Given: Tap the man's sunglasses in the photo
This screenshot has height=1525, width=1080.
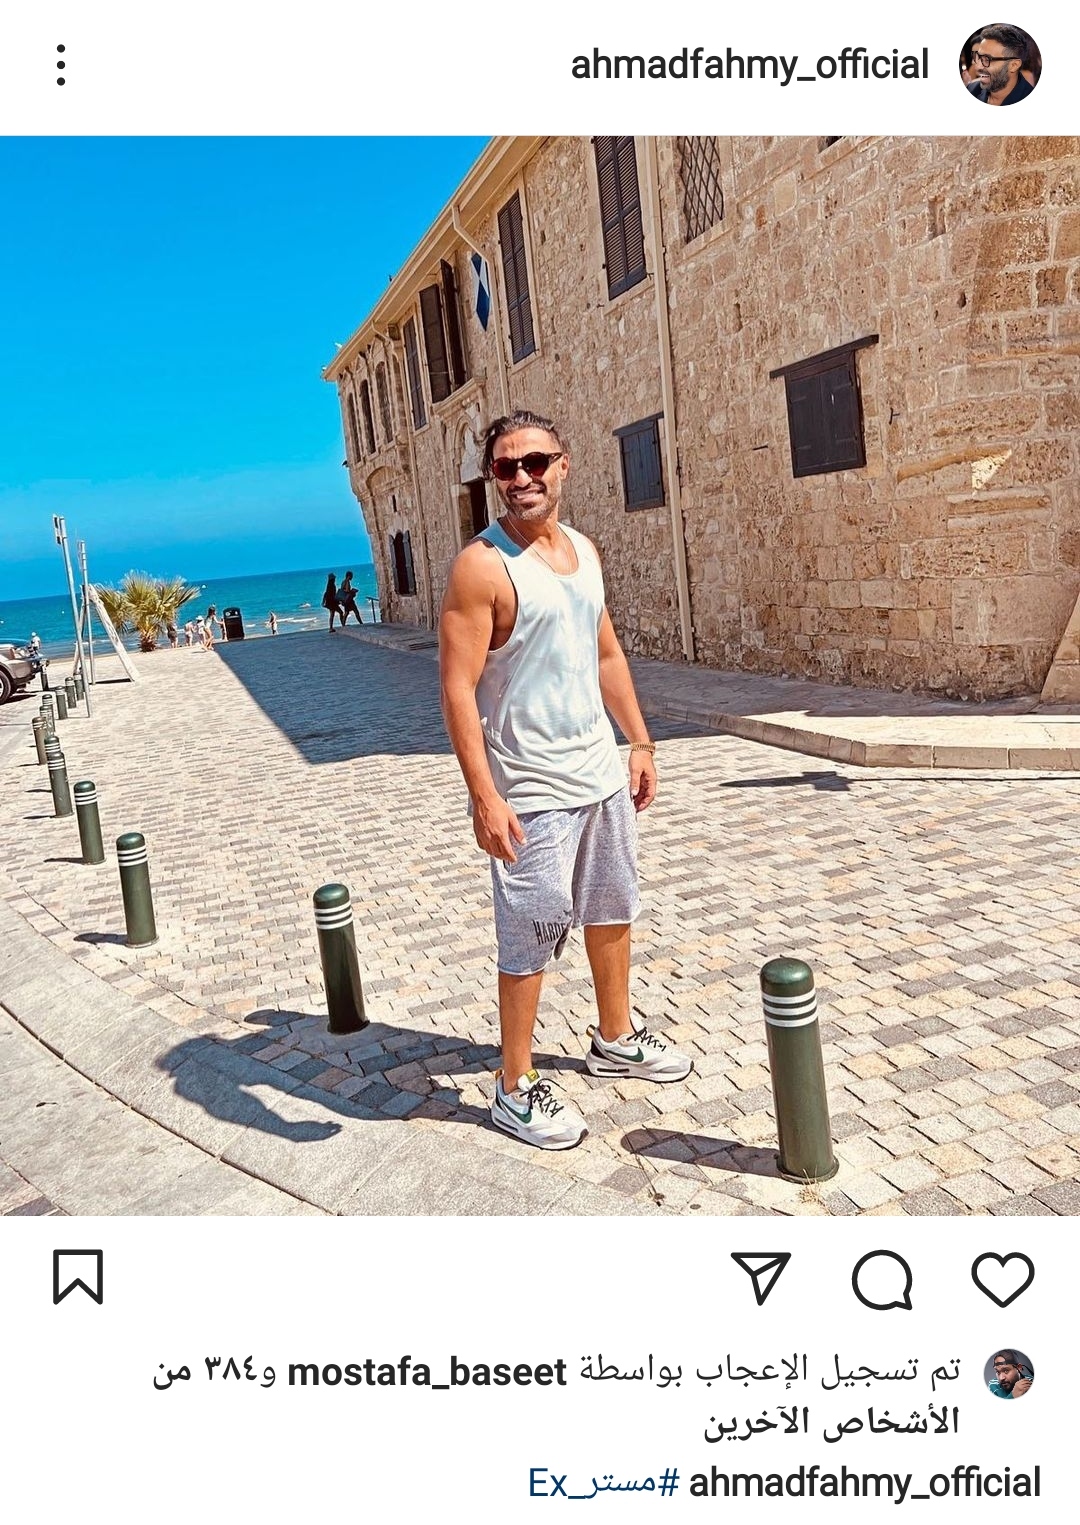Looking at the screenshot, I should click(x=525, y=465).
